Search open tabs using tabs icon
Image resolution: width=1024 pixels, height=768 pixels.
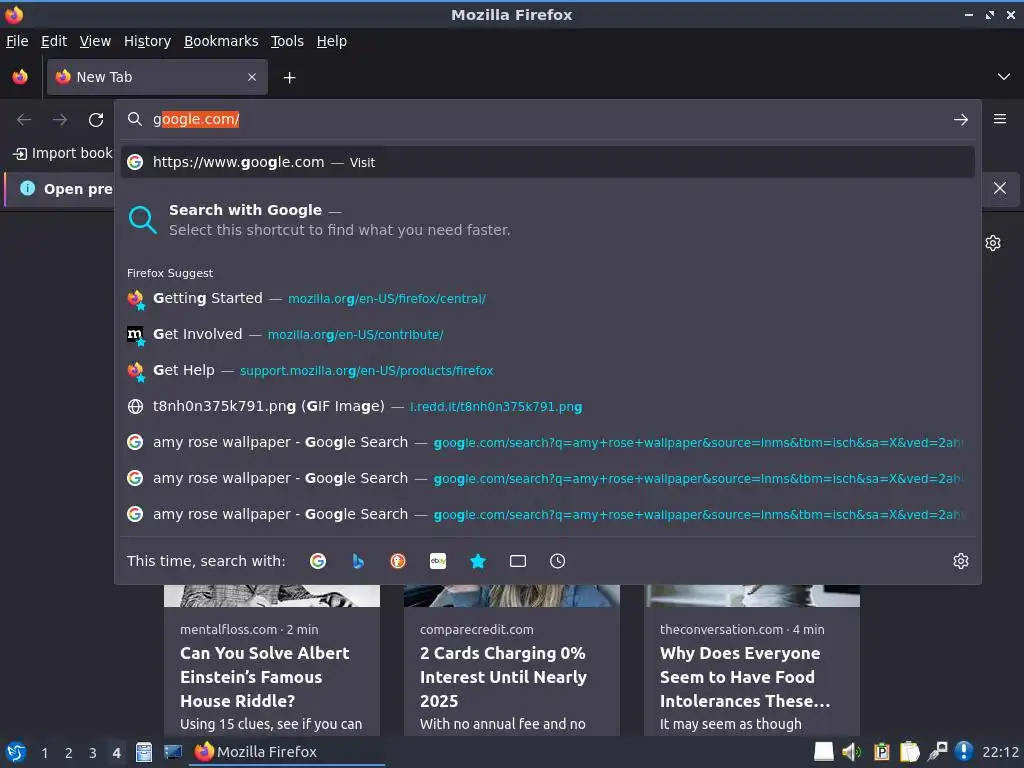pyautogui.click(x=518, y=561)
